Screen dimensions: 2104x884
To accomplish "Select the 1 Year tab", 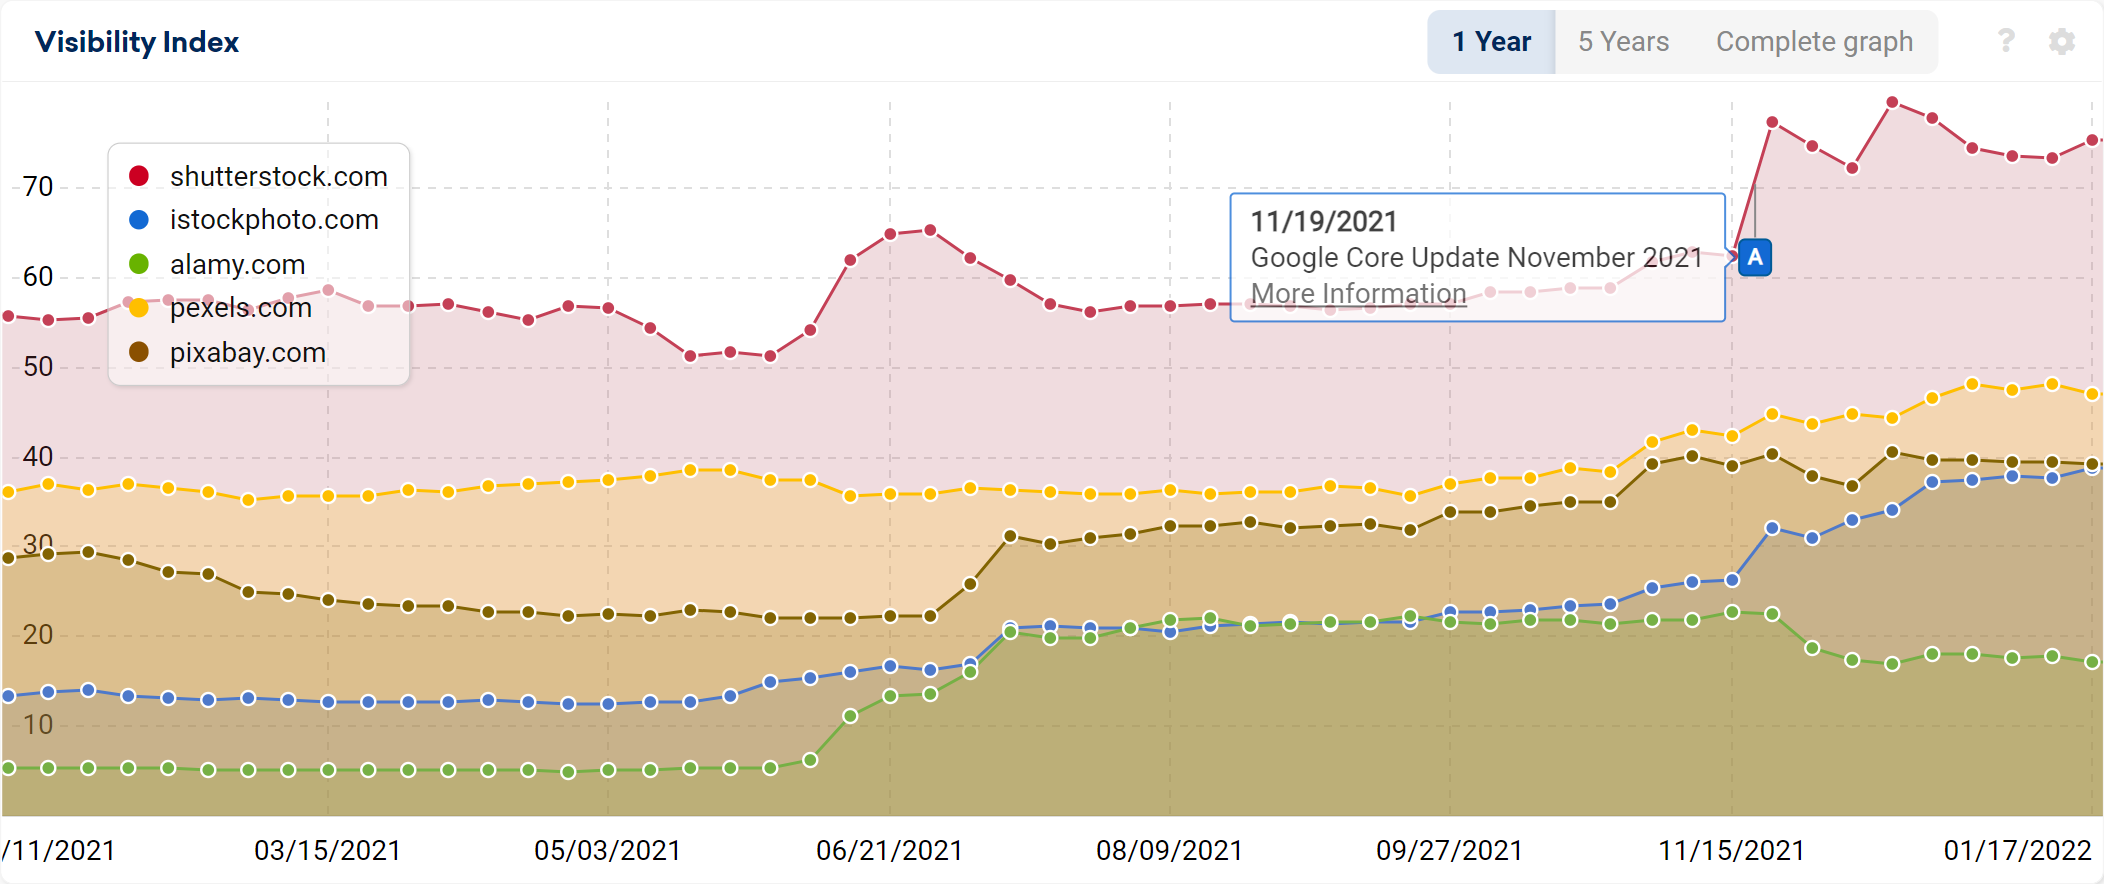I will tap(1491, 42).
